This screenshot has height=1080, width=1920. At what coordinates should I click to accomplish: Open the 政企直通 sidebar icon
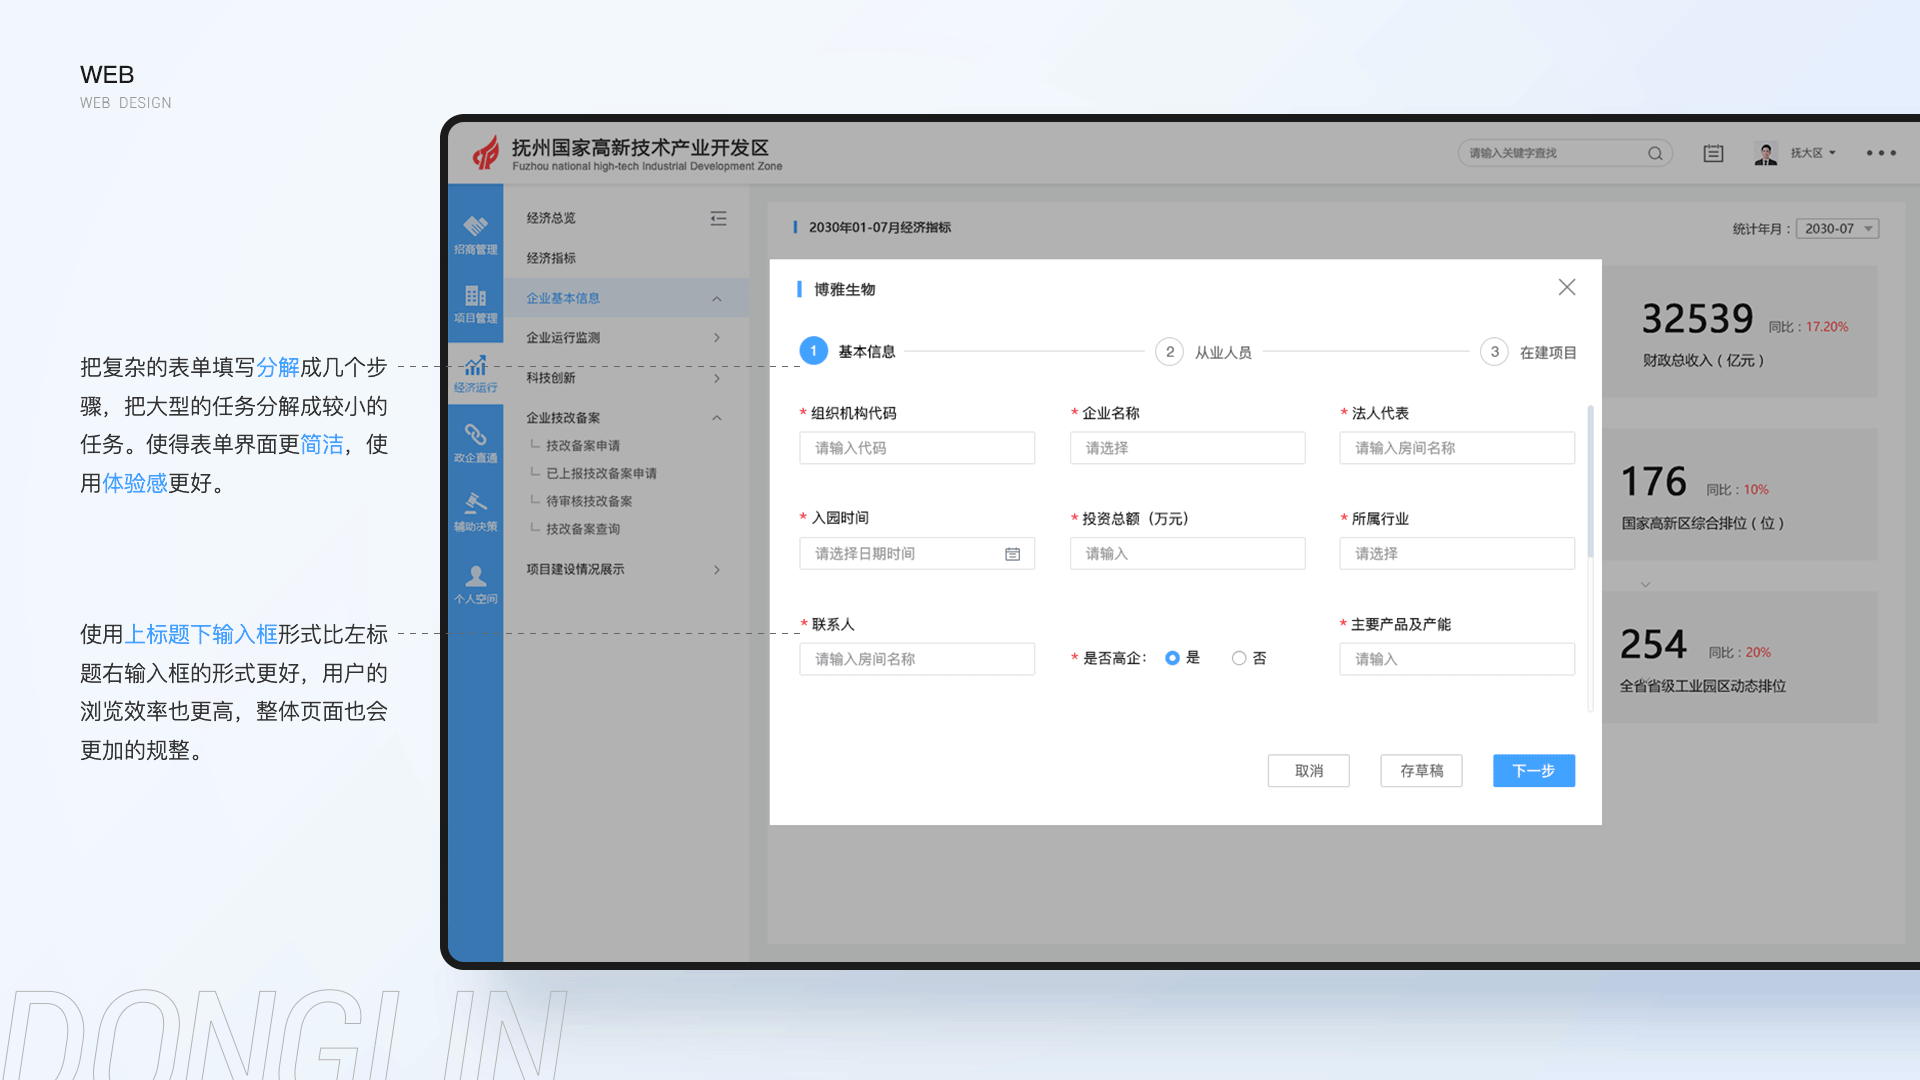[x=475, y=443]
